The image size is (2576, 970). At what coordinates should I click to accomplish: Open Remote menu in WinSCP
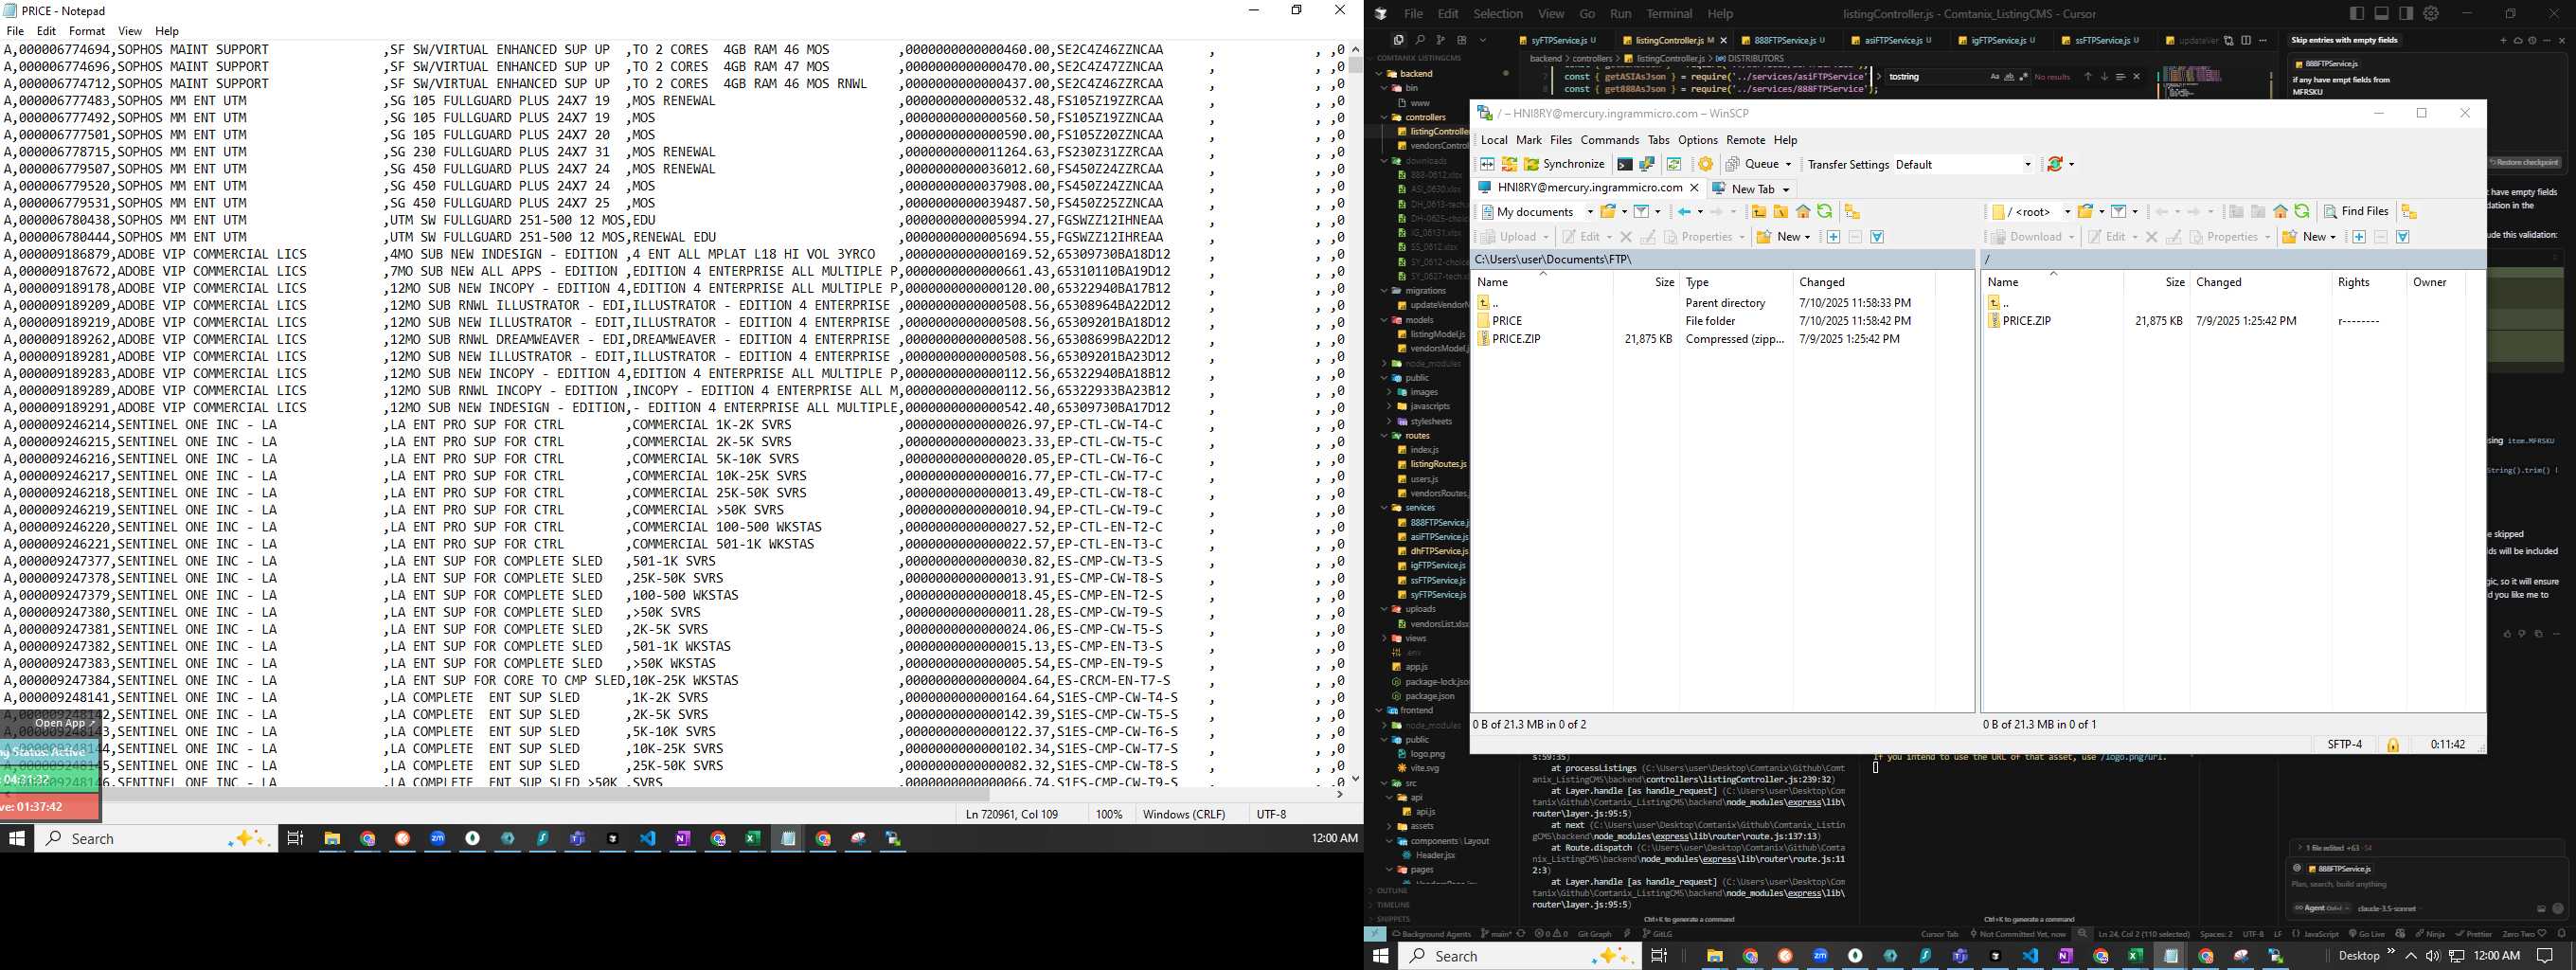pos(1745,140)
